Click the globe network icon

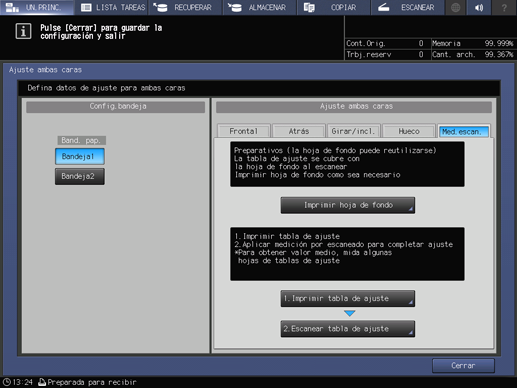tap(456, 7)
